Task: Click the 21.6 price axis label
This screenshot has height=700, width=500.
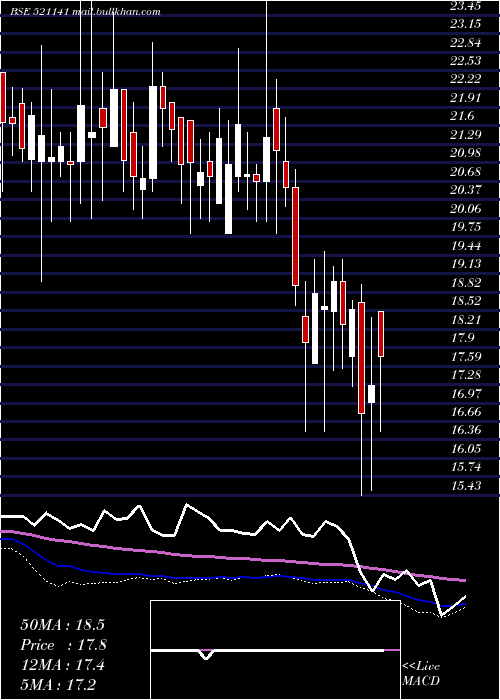Action: pos(462,116)
